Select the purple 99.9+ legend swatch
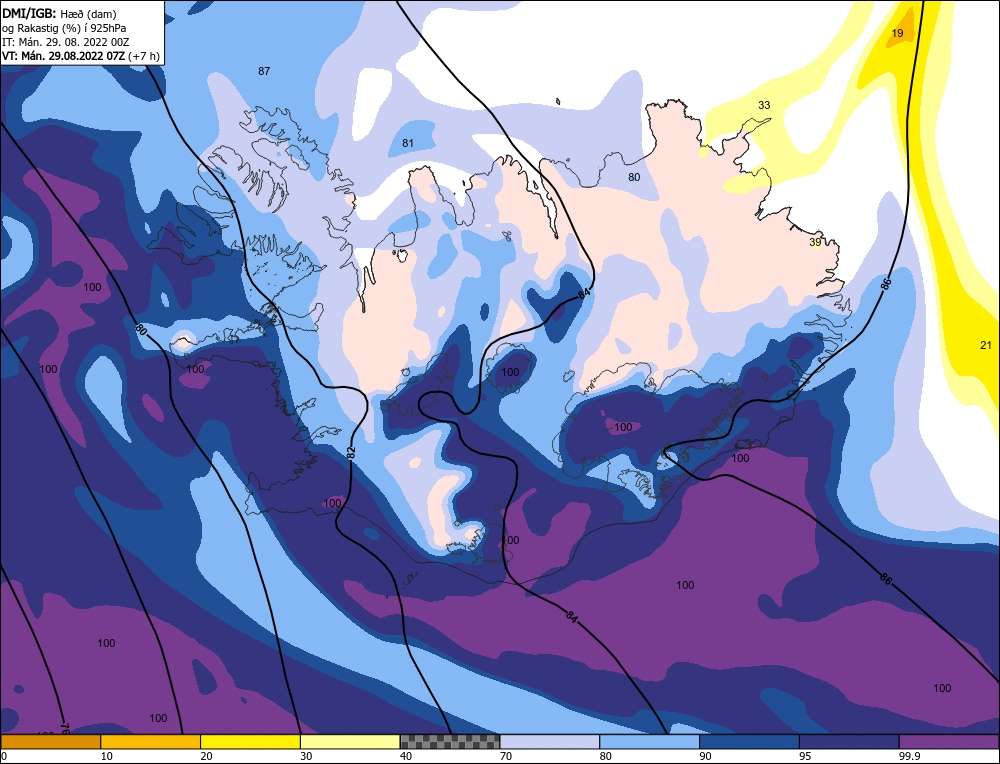The image size is (1000, 764). 949,741
